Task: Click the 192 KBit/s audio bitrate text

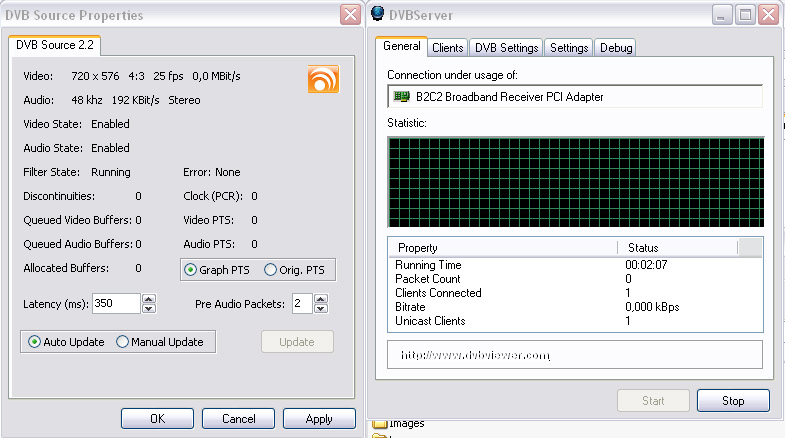Action: (x=135, y=100)
